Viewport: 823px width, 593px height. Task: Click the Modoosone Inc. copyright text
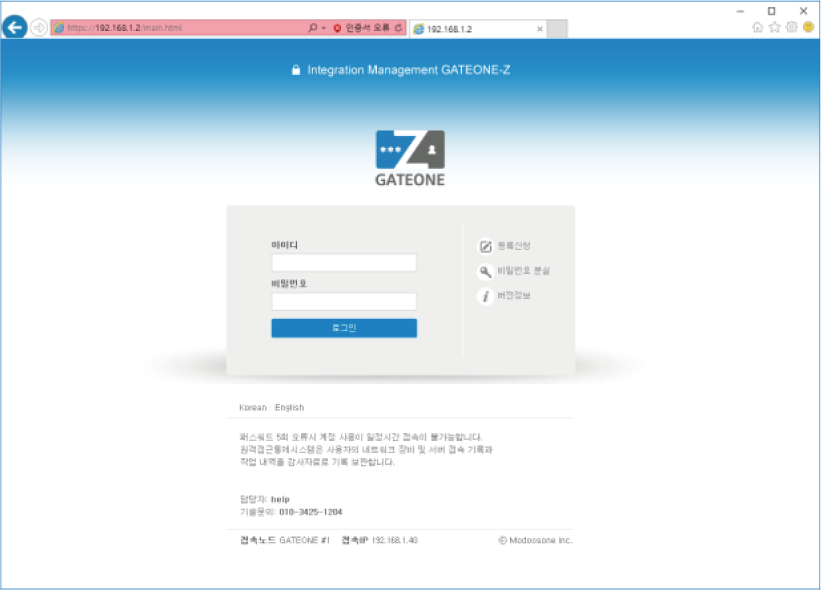(x=536, y=542)
